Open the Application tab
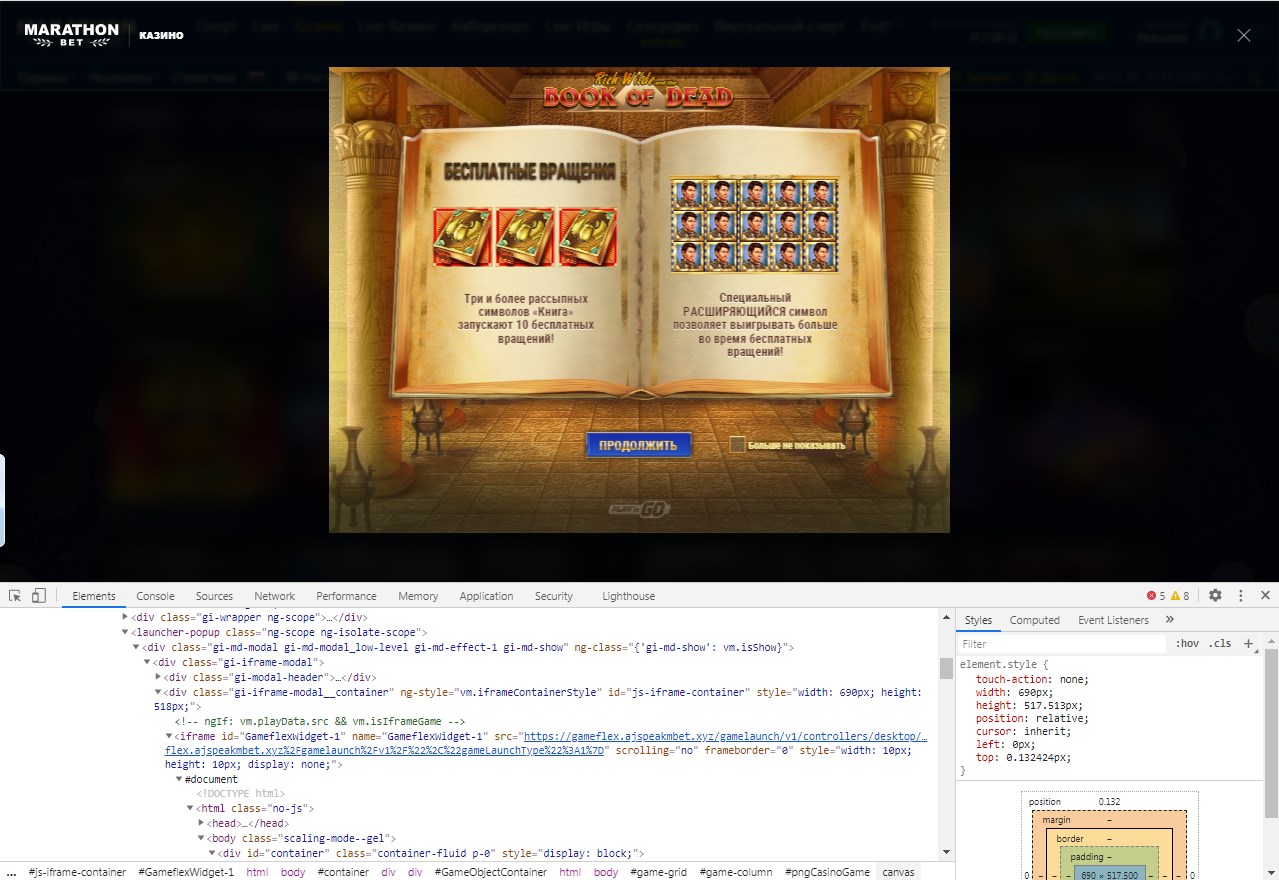Image resolution: width=1279 pixels, height=880 pixels. click(x=486, y=596)
